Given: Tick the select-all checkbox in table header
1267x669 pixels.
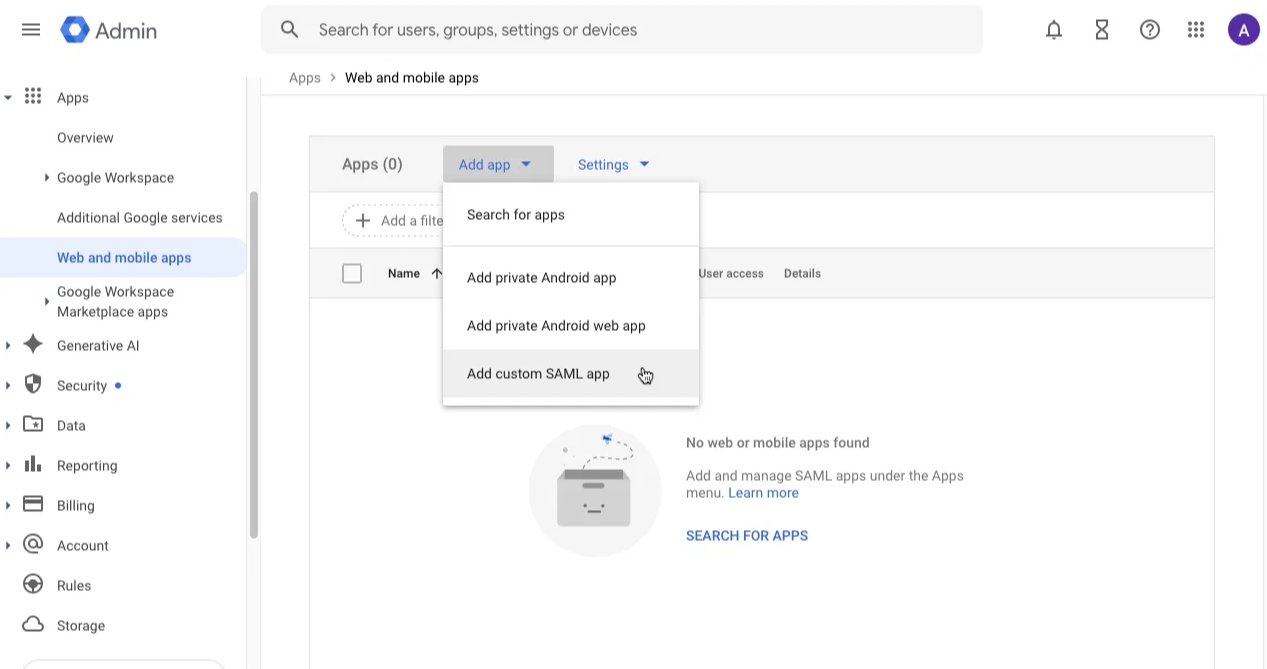Looking at the screenshot, I should (x=352, y=273).
